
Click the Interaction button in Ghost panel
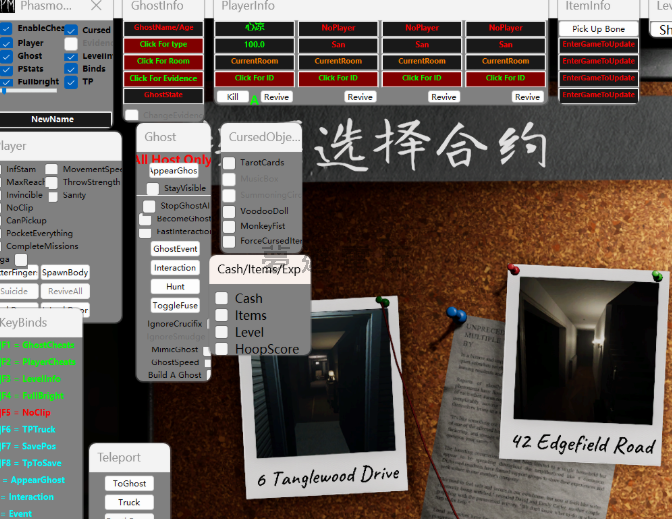click(175, 268)
